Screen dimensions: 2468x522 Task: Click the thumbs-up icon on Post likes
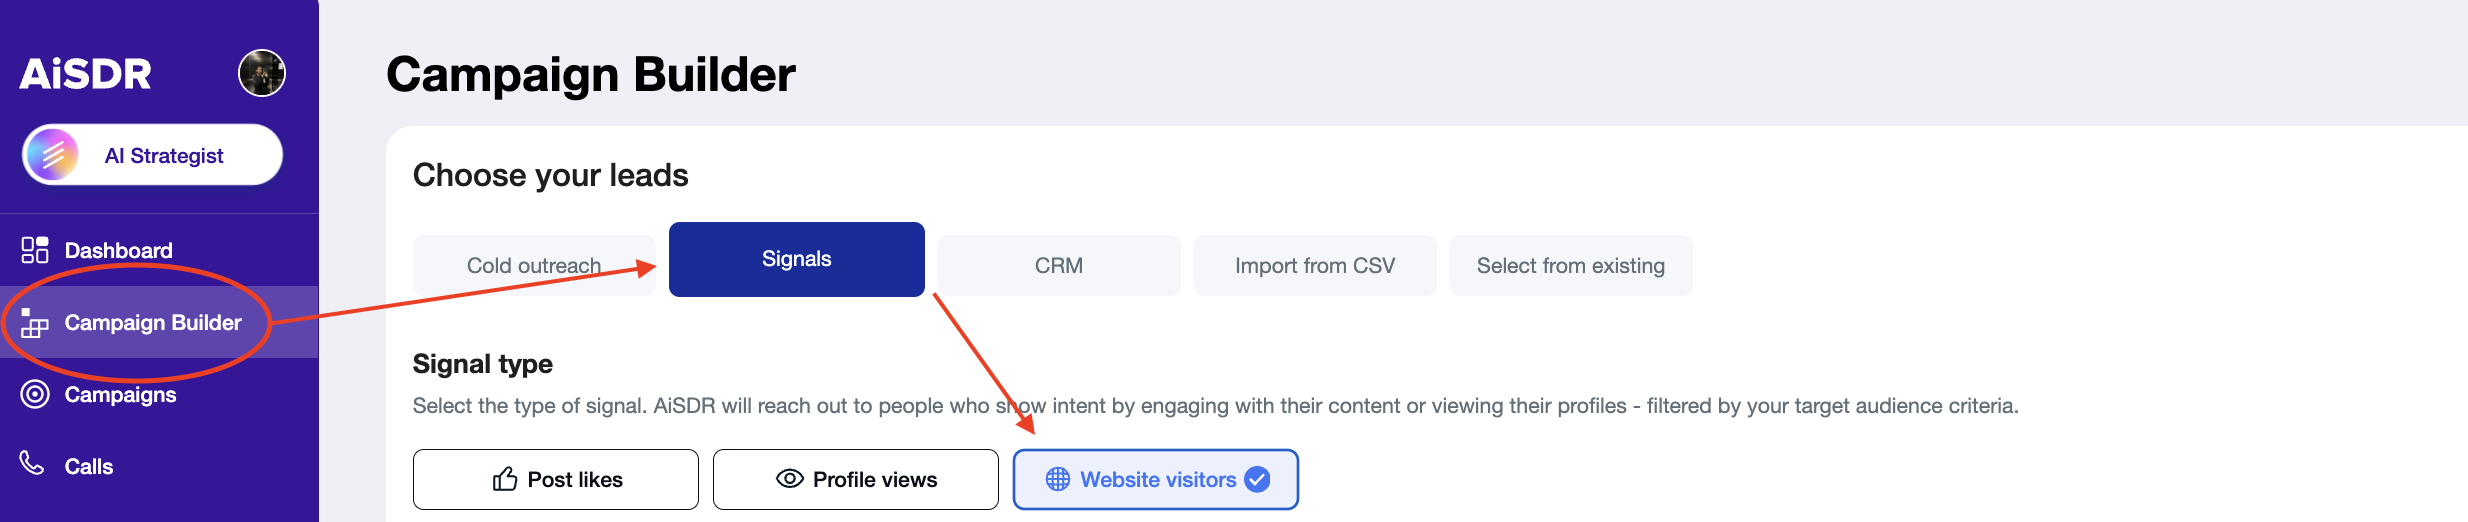[505, 479]
